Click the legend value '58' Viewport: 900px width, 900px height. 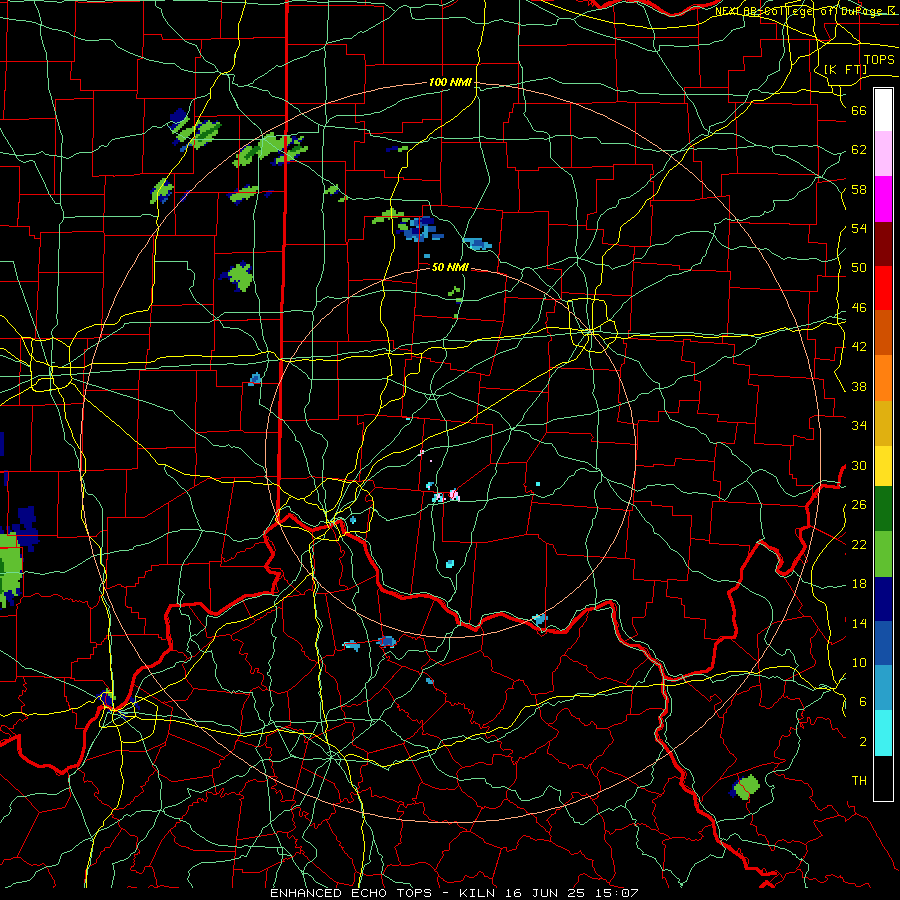coord(859,189)
